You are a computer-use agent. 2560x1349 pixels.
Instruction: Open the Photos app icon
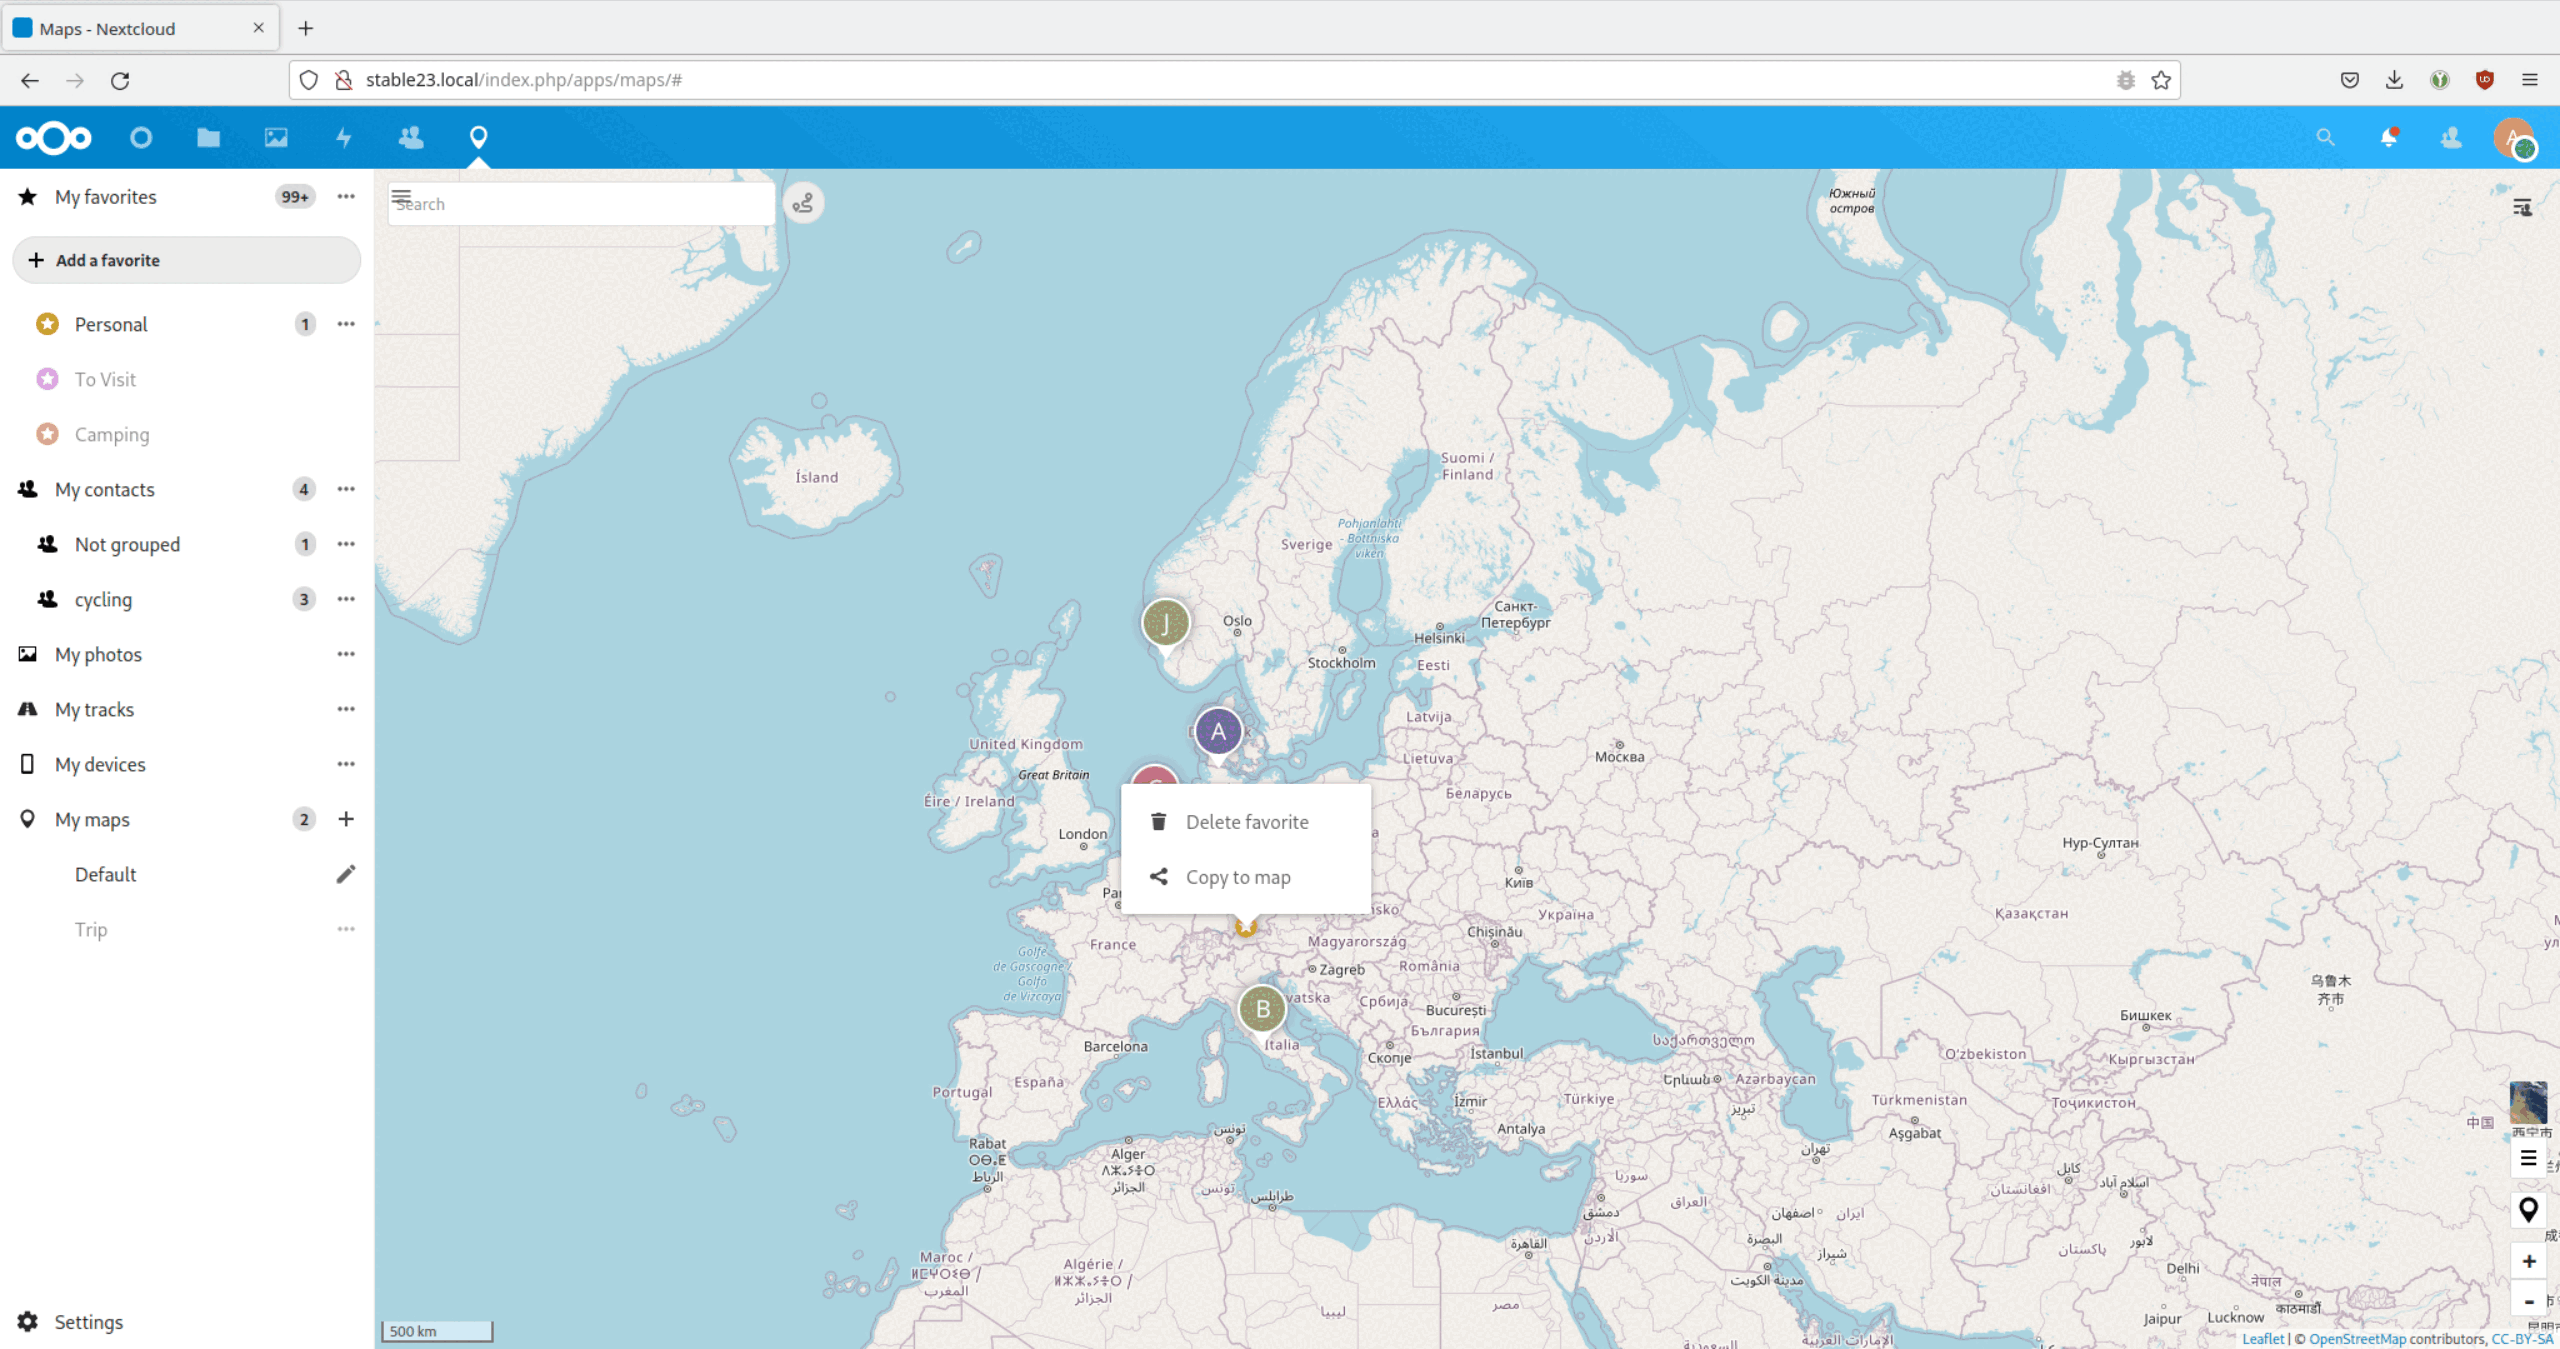pyautogui.click(x=276, y=137)
